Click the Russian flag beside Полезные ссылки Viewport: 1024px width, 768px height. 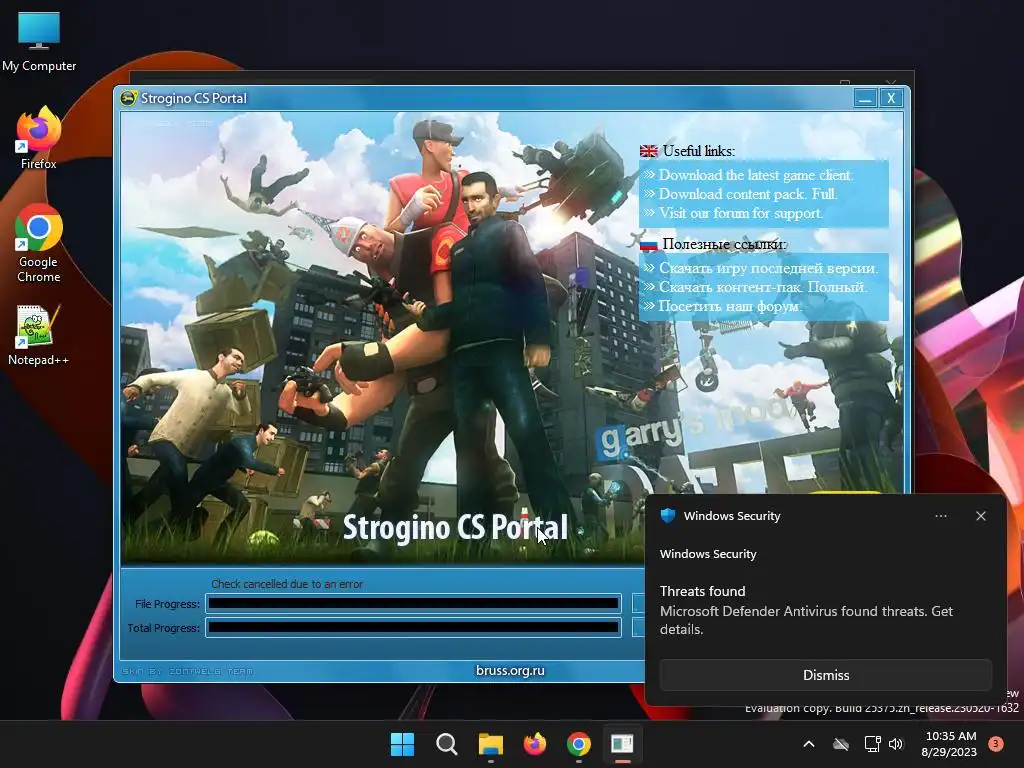tap(648, 244)
